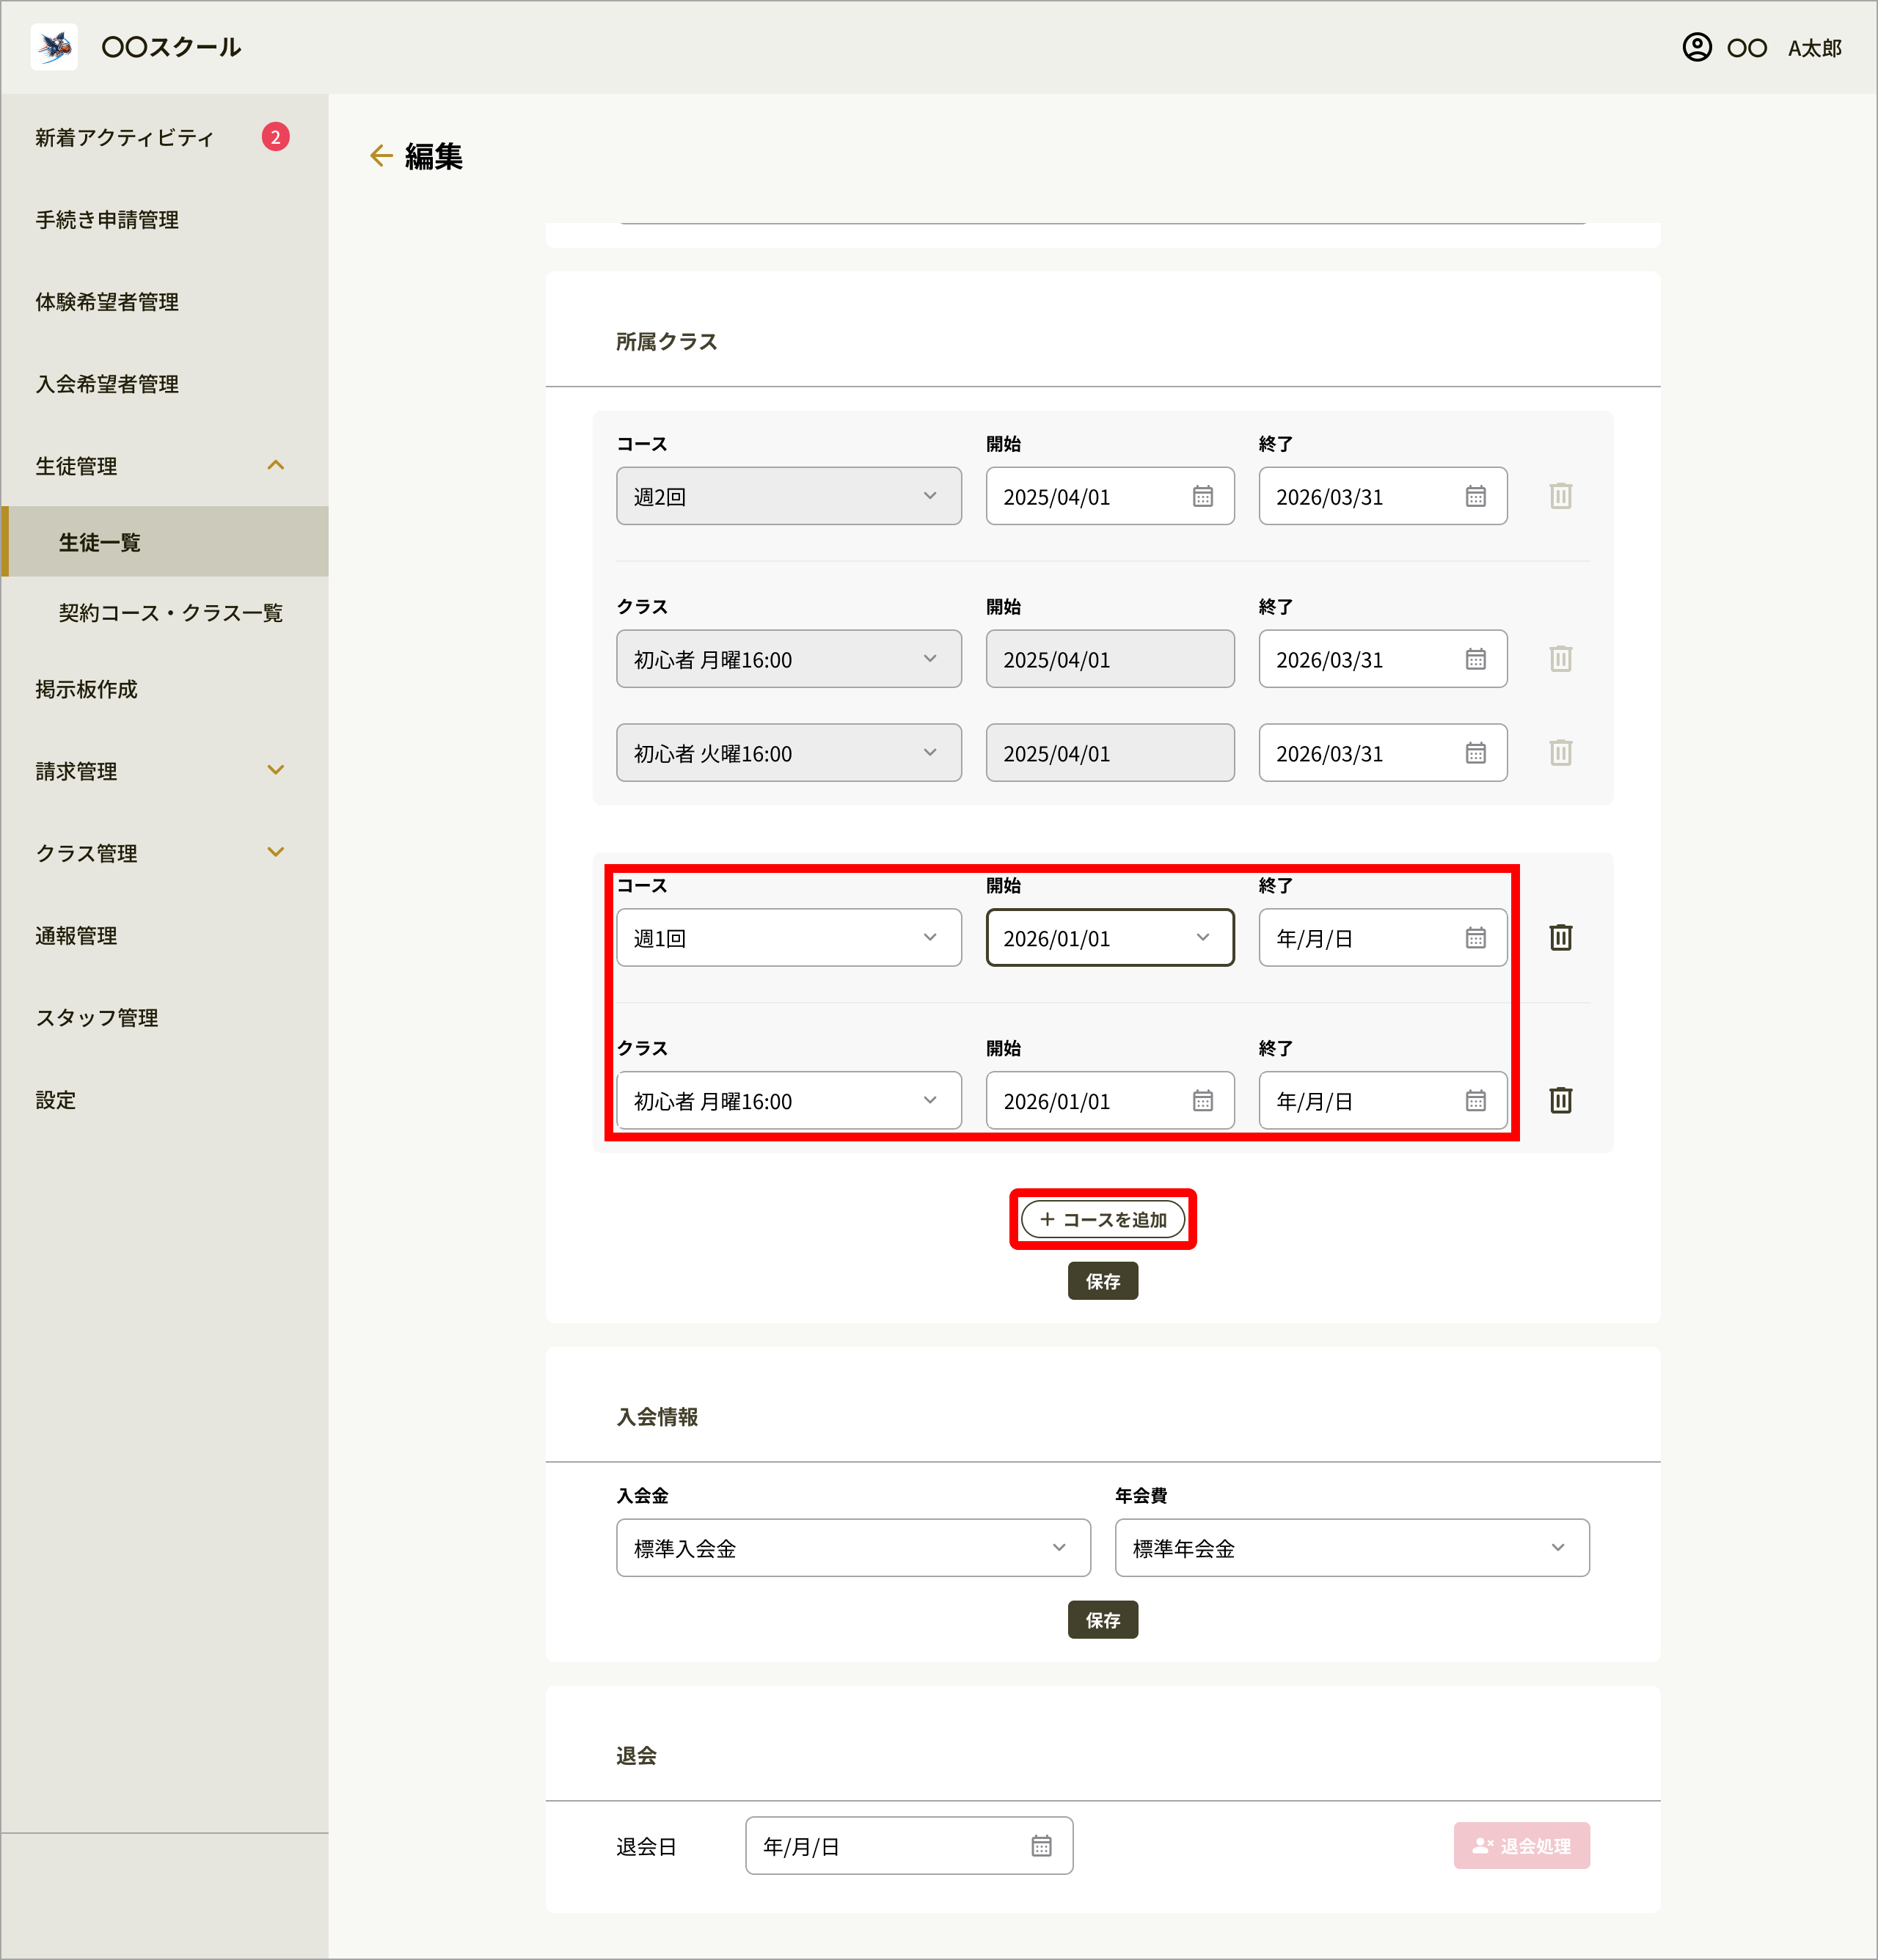Click the 所属クラス section heading
Screen dimensions: 1878x1960
tap(667, 342)
